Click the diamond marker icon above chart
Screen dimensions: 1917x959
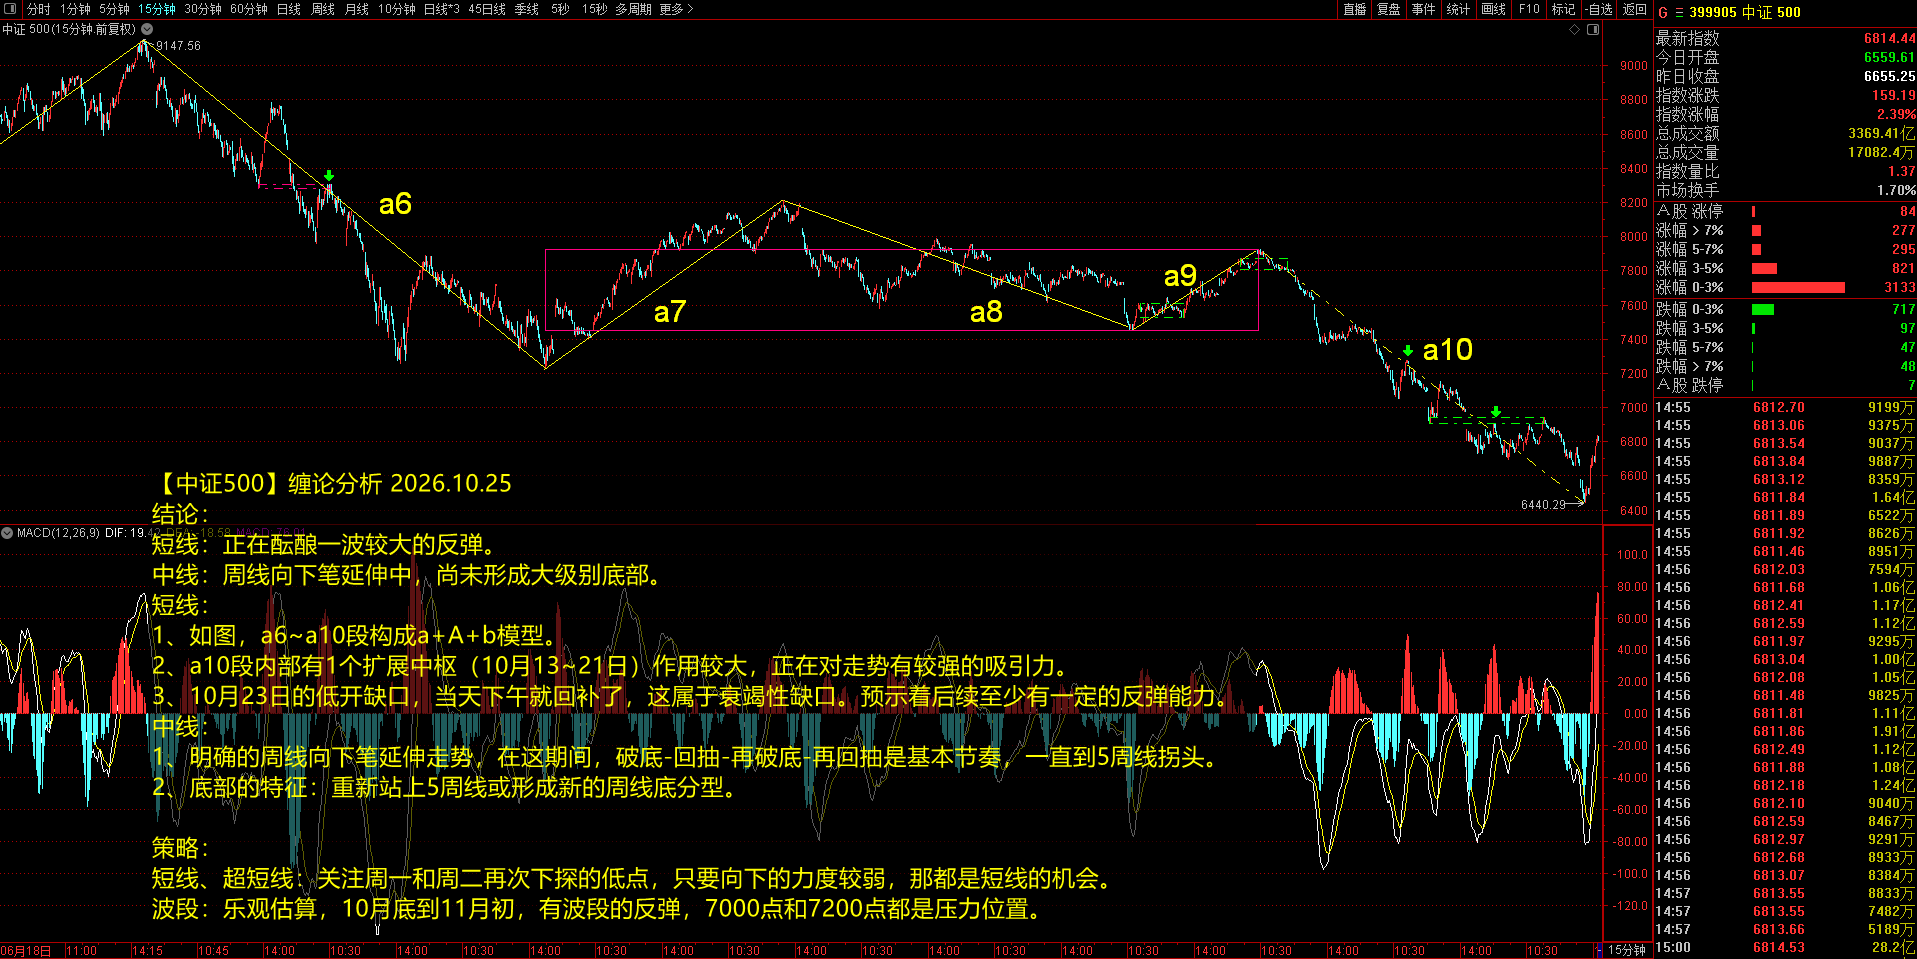[x=1574, y=29]
